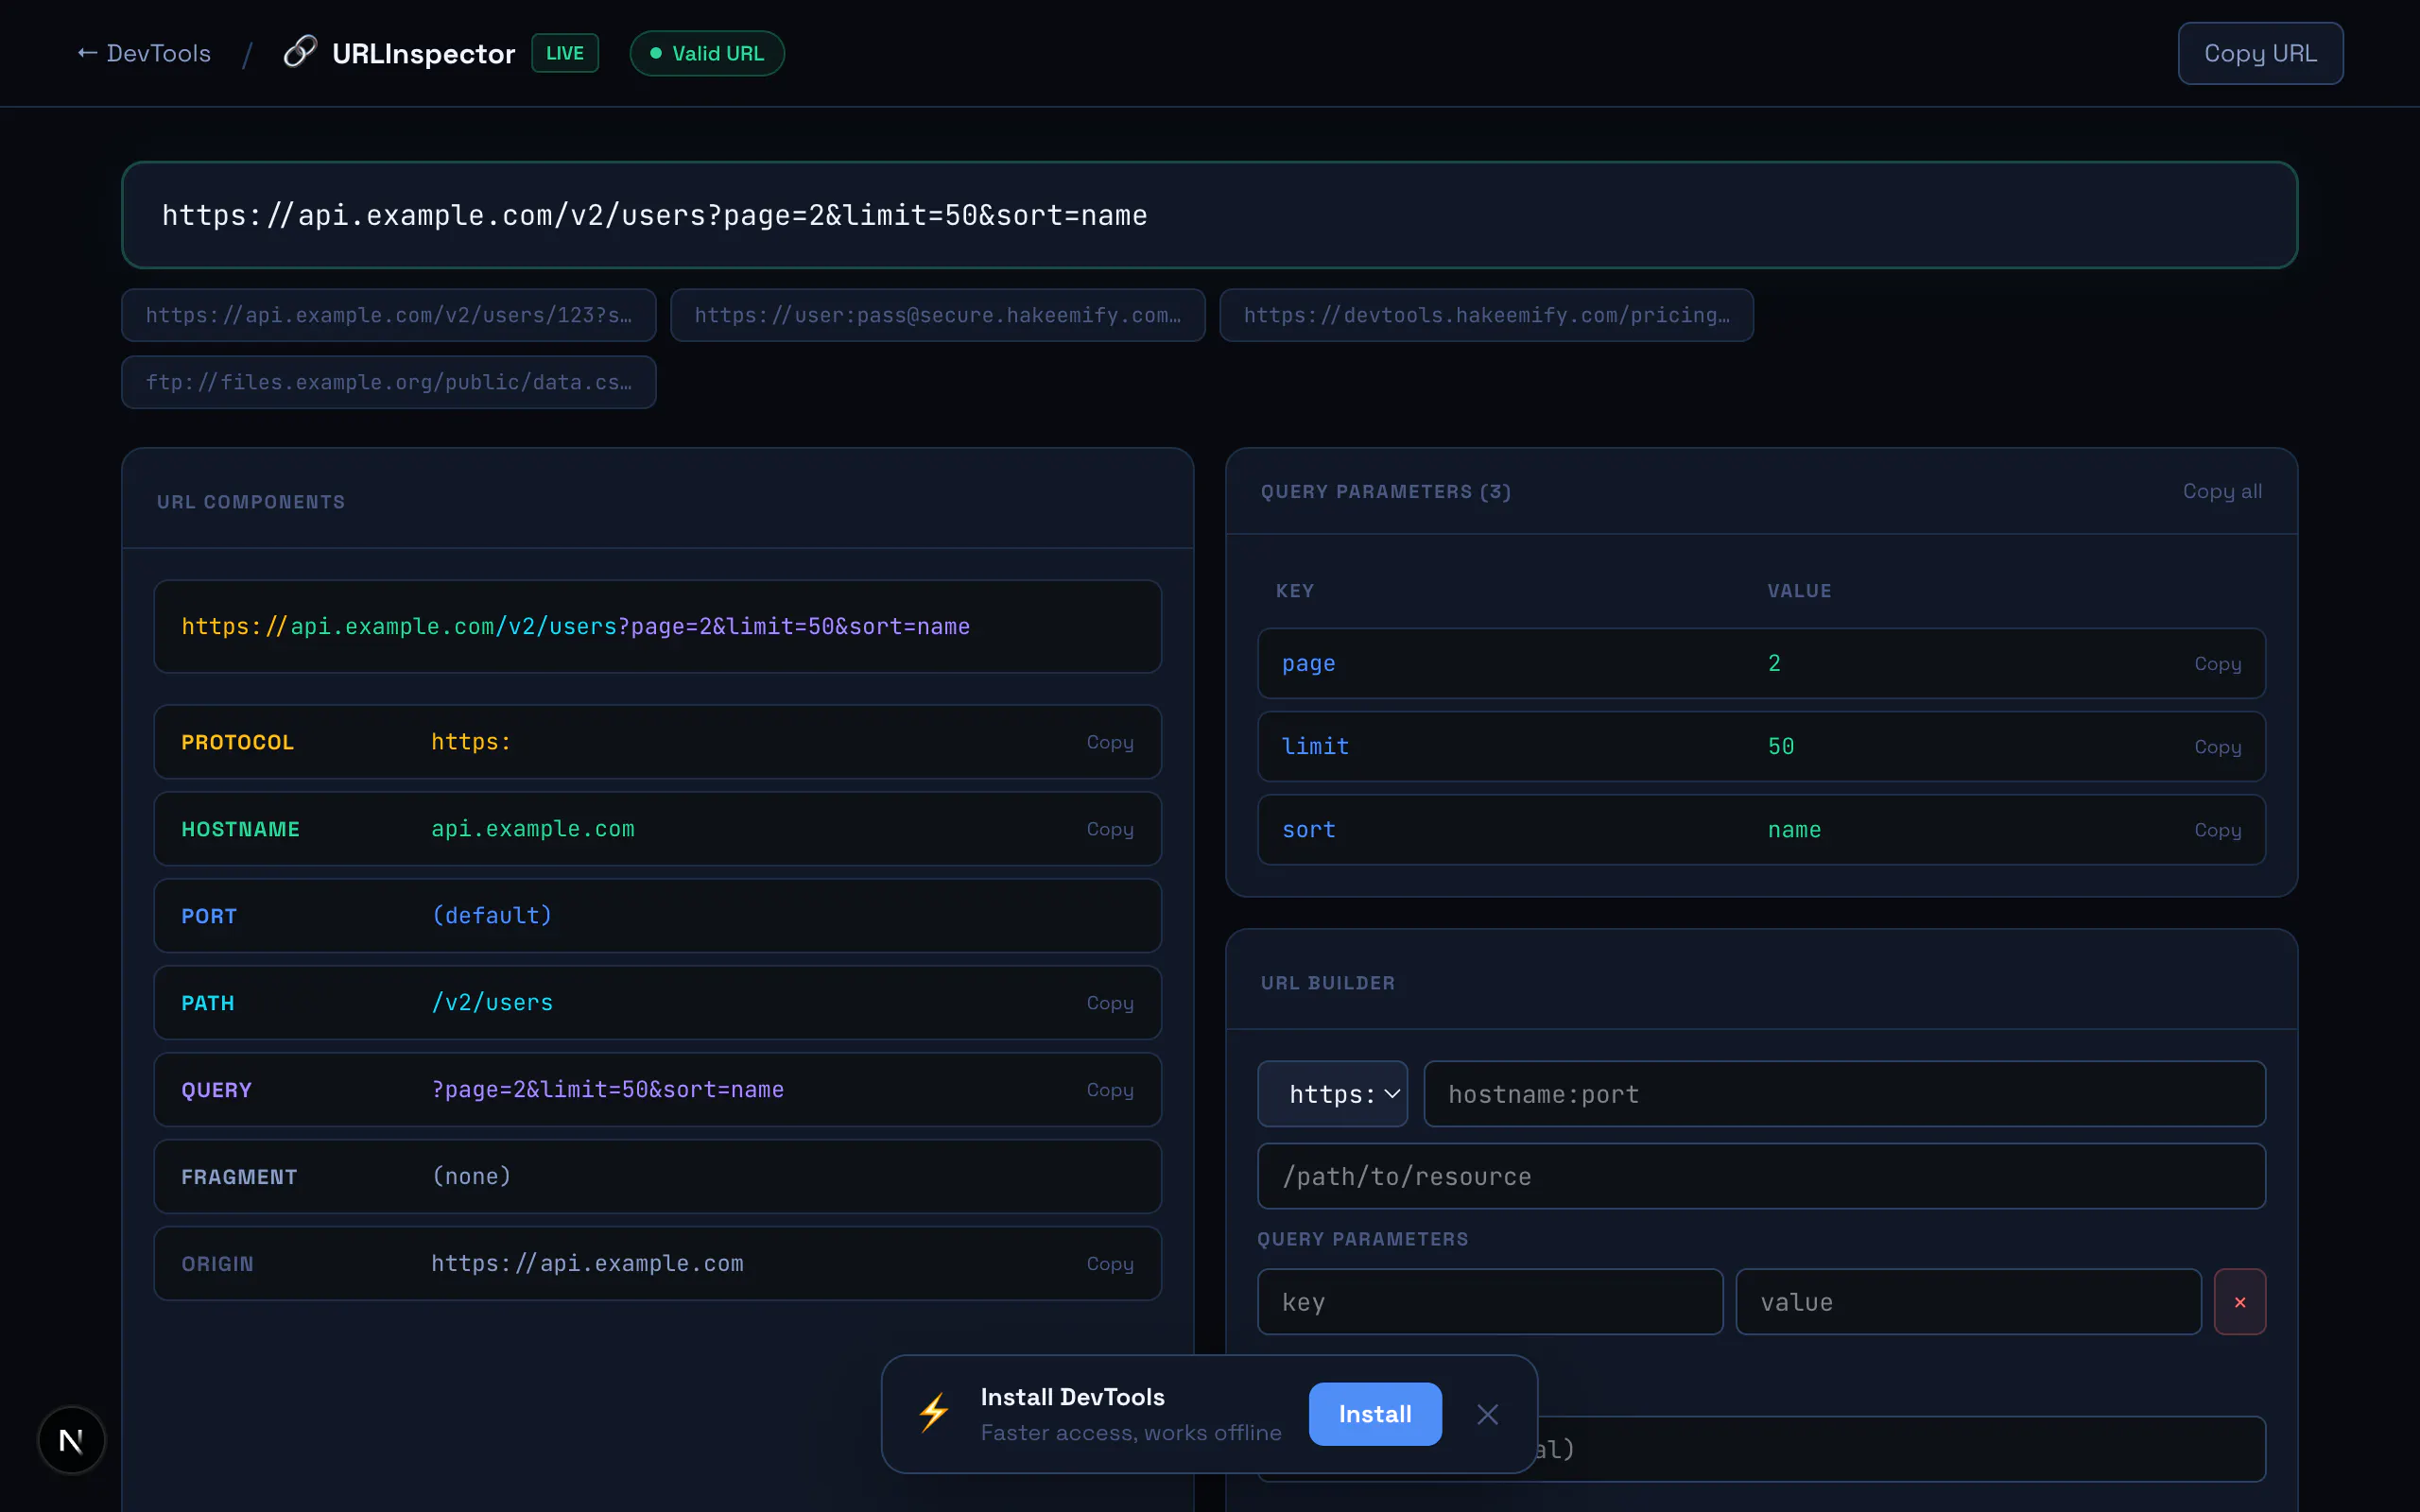Click the /path/to/resource input field
This screenshot has width=2420, height=1512.
point(1761,1176)
